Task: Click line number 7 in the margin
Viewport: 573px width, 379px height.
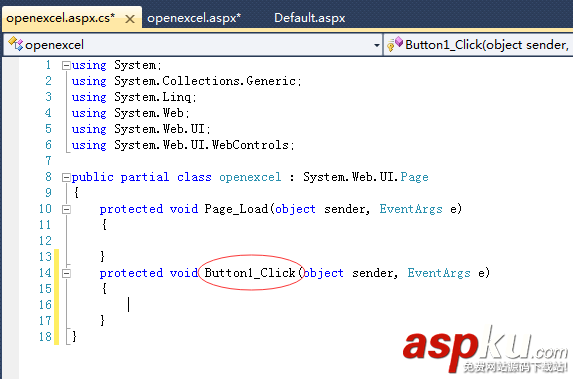Action: pos(48,161)
